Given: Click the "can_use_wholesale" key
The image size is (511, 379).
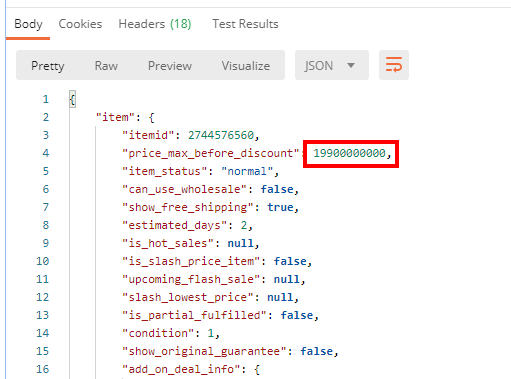Looking at the screenshot, I should pos(184,189).
